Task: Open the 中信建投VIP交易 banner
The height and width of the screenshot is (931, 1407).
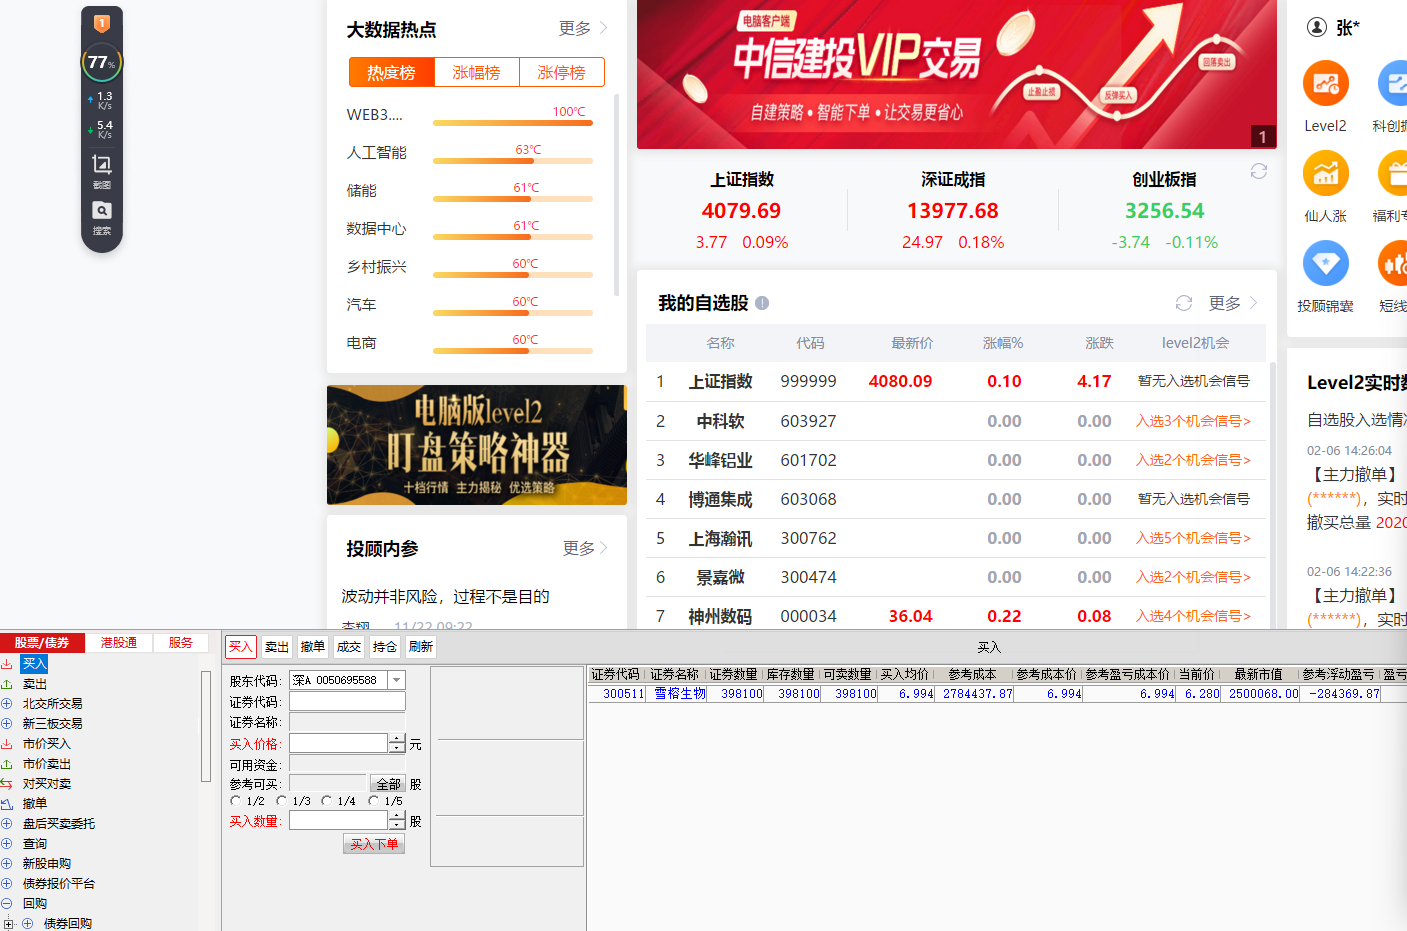Action: [x=956, y=74]
